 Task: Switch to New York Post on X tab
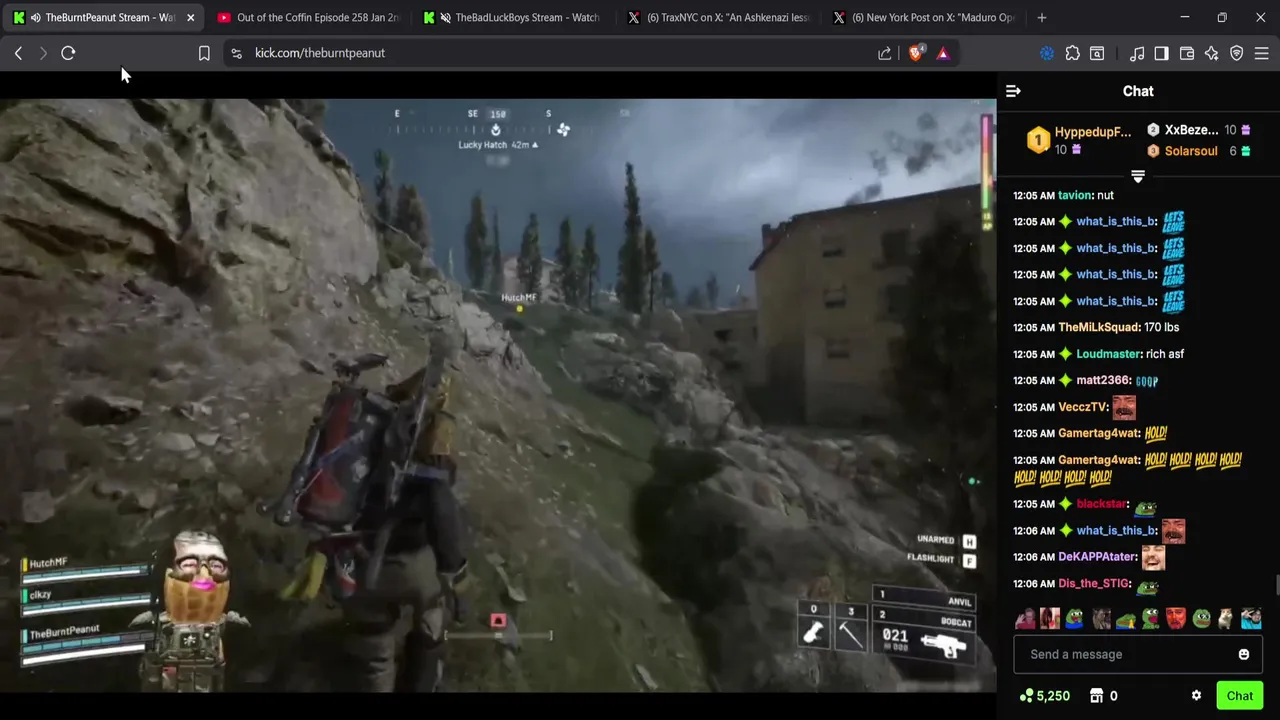tap(925, 17)
